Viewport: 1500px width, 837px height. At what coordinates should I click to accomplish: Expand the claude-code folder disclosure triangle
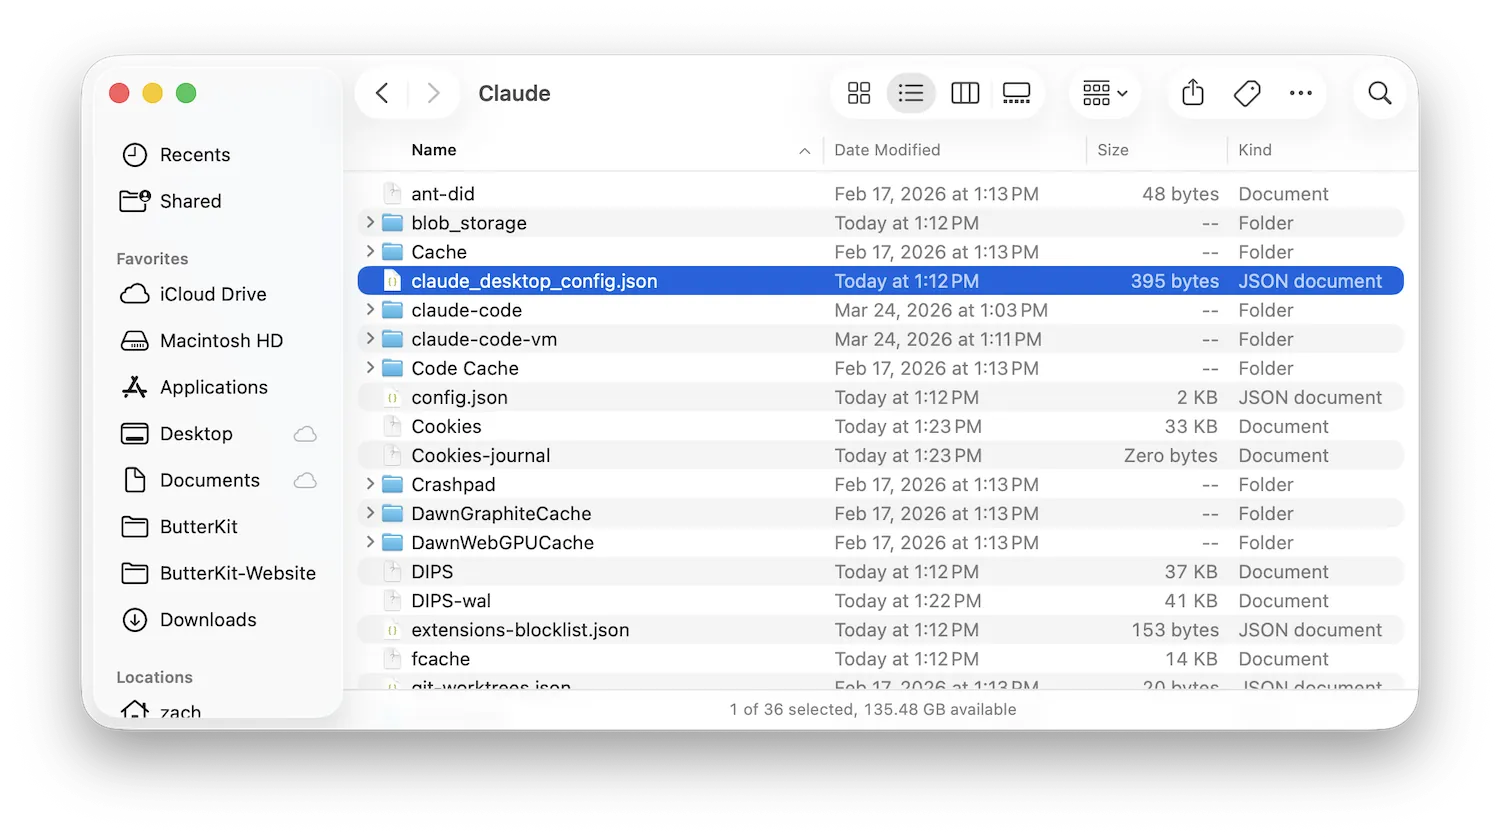pyautogui.click(x=369, y=310)
